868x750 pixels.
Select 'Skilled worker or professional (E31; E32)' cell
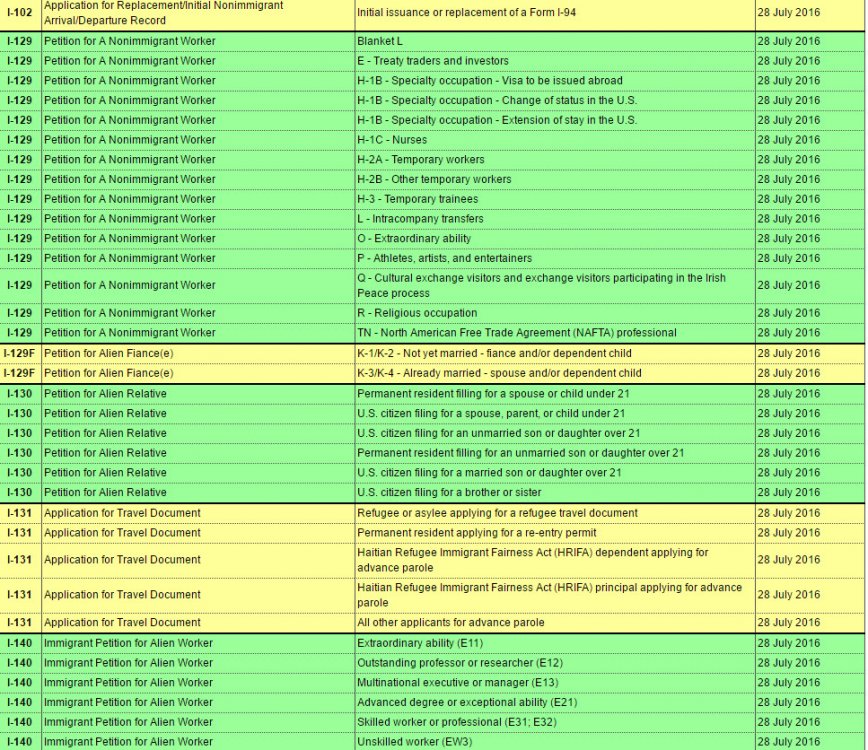pos(555,722)
